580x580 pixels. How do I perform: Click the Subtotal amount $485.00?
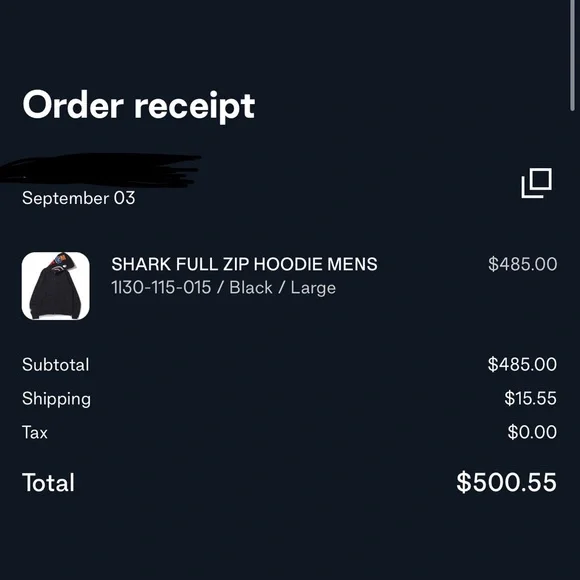coord(522,364)
